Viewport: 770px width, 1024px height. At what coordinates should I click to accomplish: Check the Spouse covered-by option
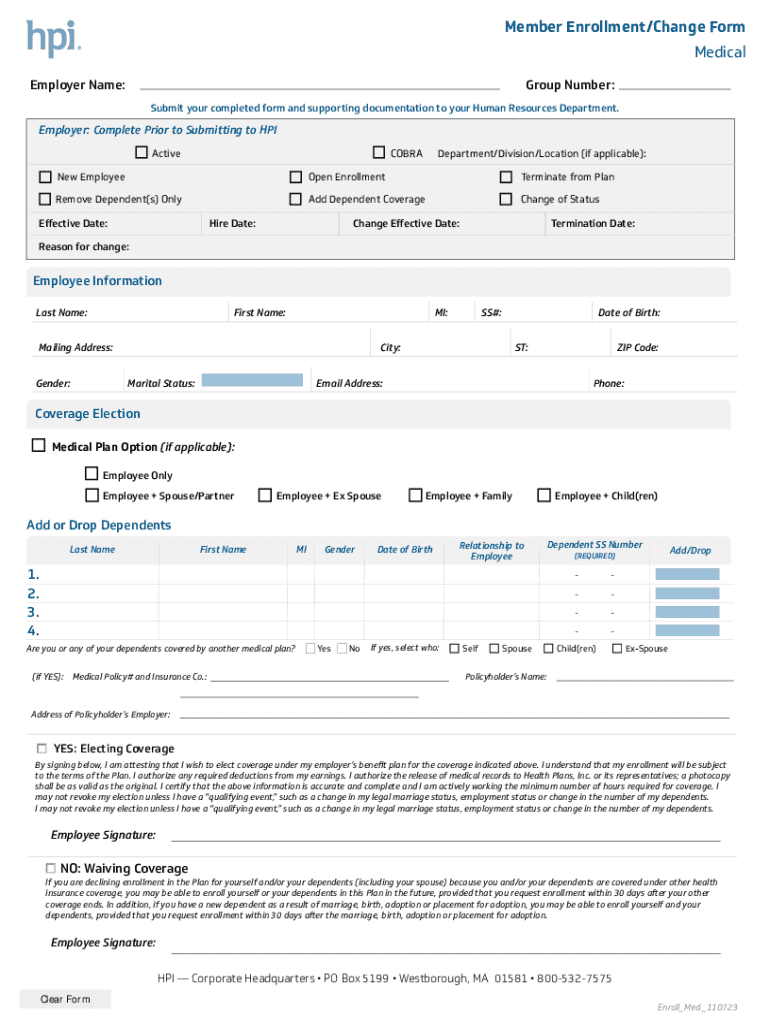494,648
